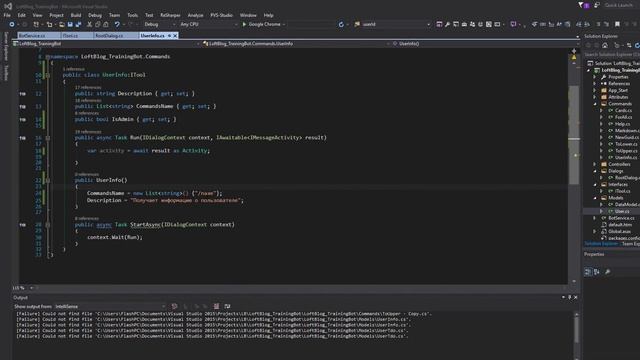Click the wrench icon in the toolbar
The width and height of the screenshot is (640, 360).
(447, 24)
